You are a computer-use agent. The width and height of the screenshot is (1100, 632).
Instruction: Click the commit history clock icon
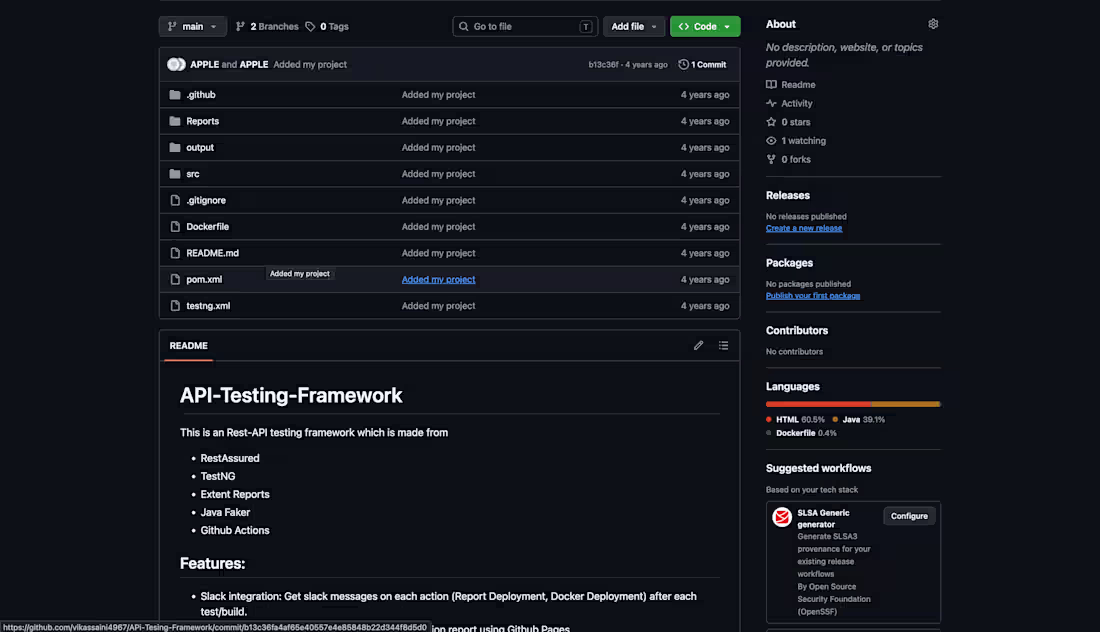683,65
